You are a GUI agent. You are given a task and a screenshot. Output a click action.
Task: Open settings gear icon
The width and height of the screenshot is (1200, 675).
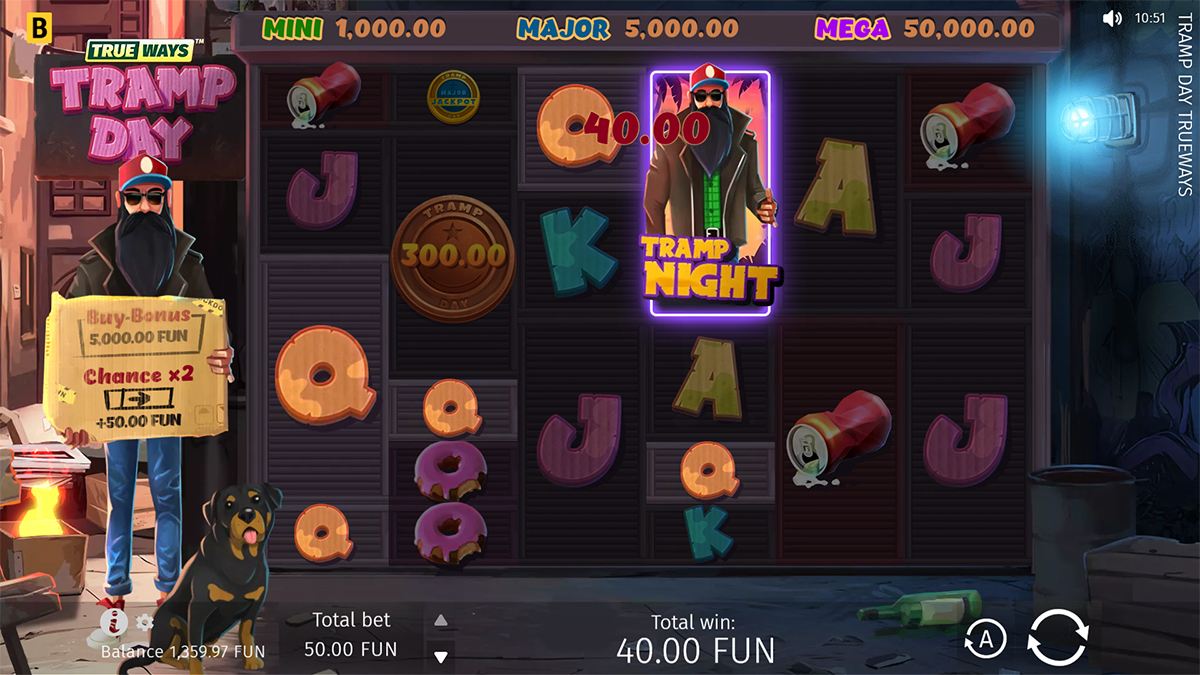[x=145, y=623]
